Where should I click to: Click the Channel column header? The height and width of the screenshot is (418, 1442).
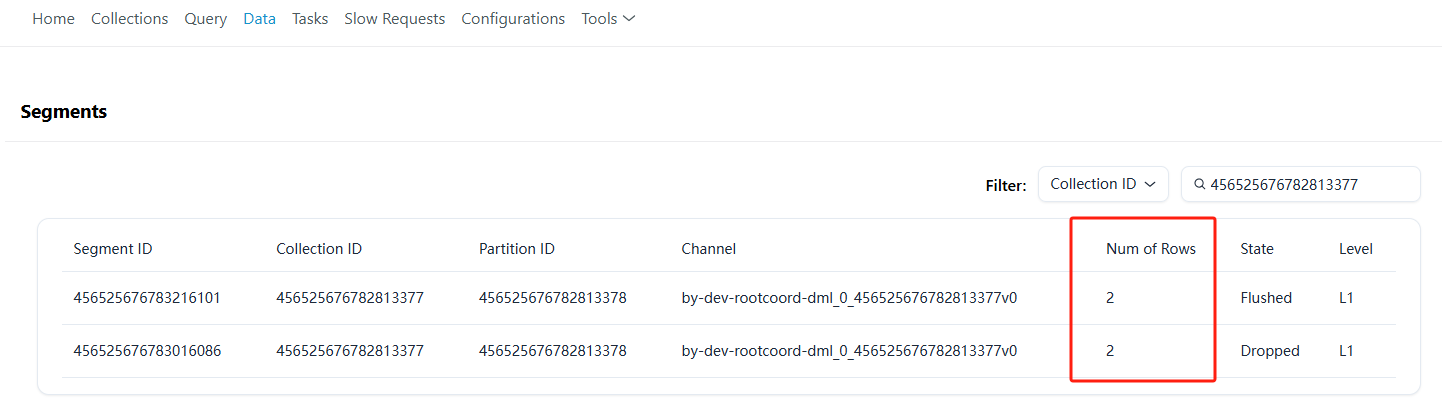pos(708,249)
